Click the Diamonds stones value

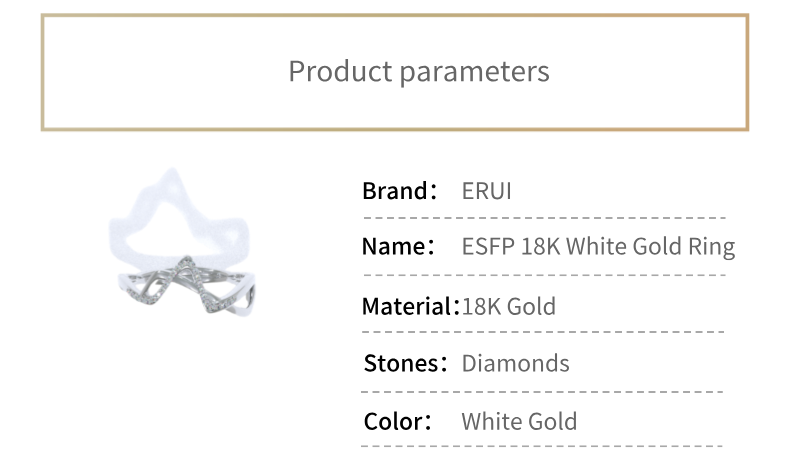515,363
